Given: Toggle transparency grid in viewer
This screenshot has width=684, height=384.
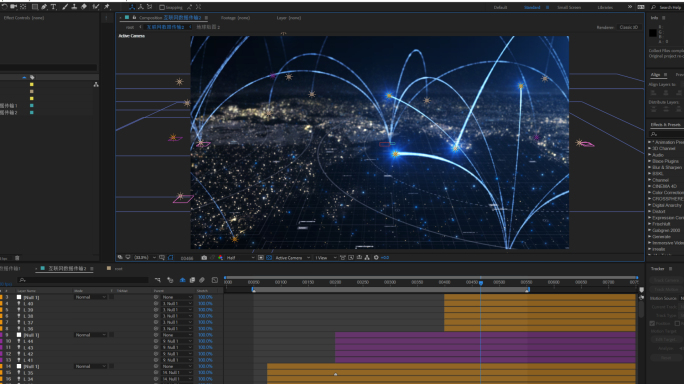Looking at the screenshot, I should [x=269, y=258].
